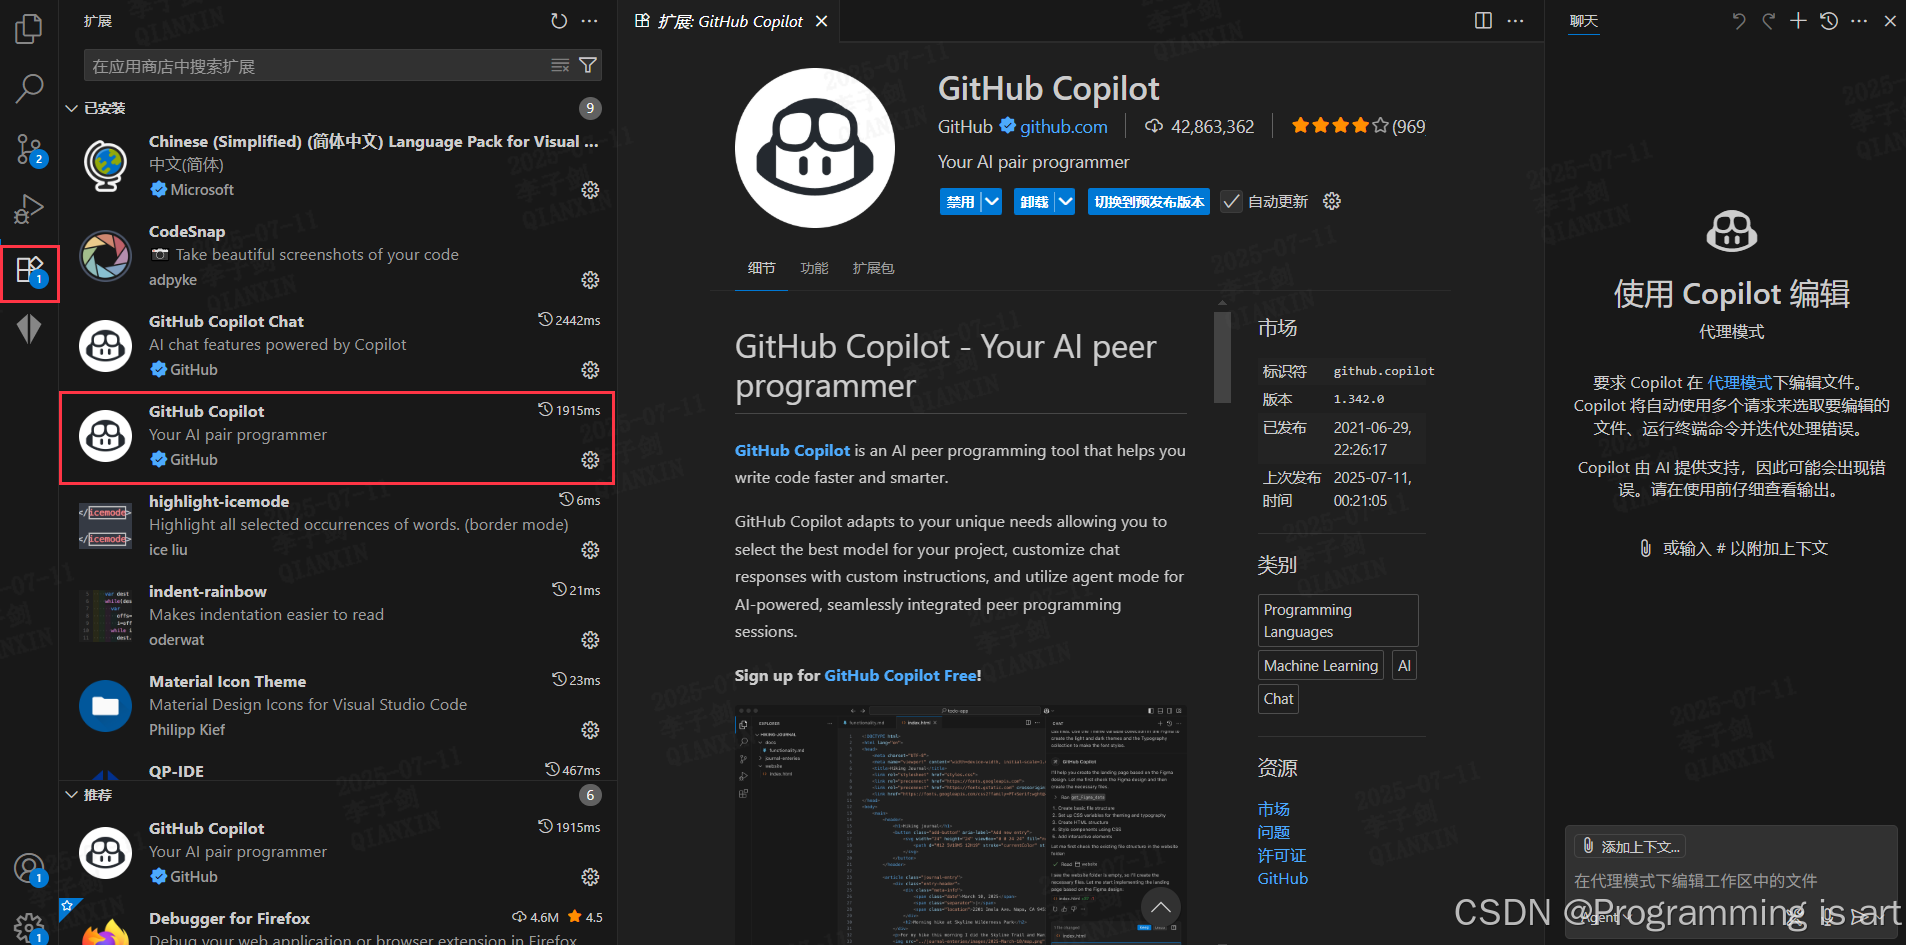Screen dimensions: 1906x945
Task: Open settings gear for Chinese Language Pack
Action: 590,190
